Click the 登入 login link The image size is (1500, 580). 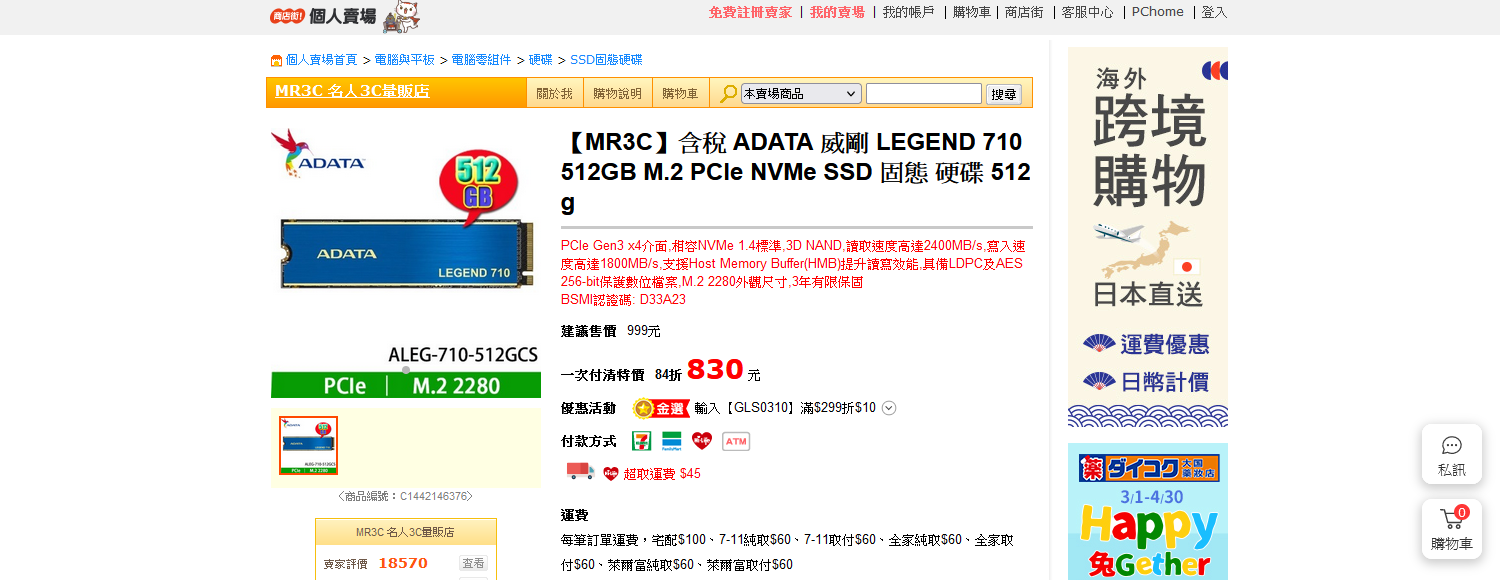tap(1214, 12)
